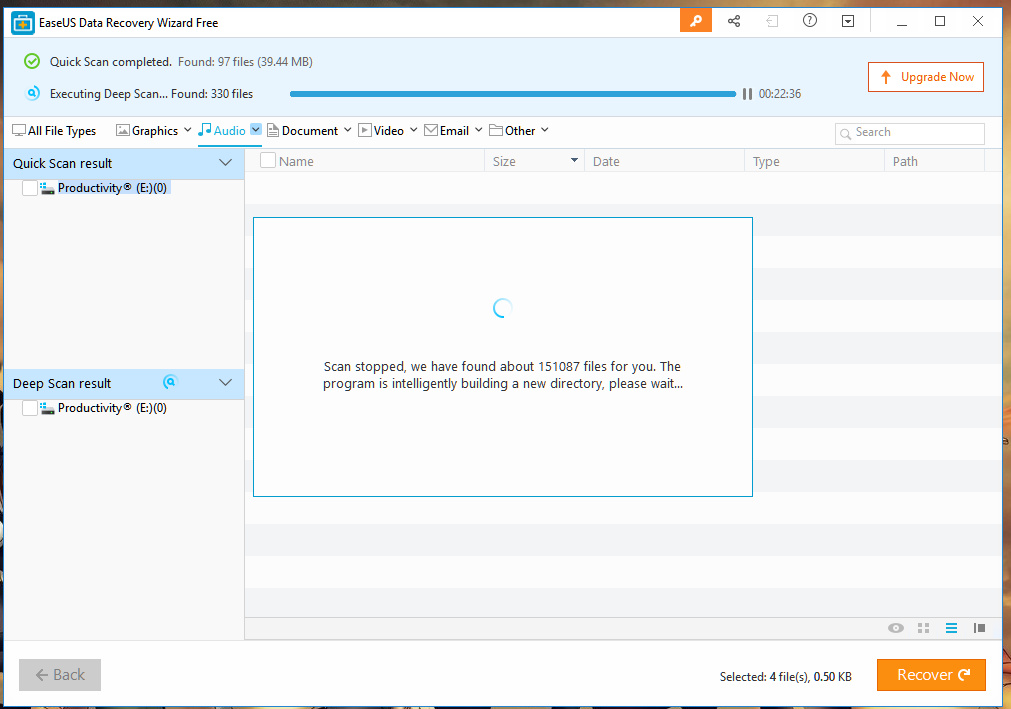
Task: Open the title bar dropdown menu icon
Action: point(848,21)
